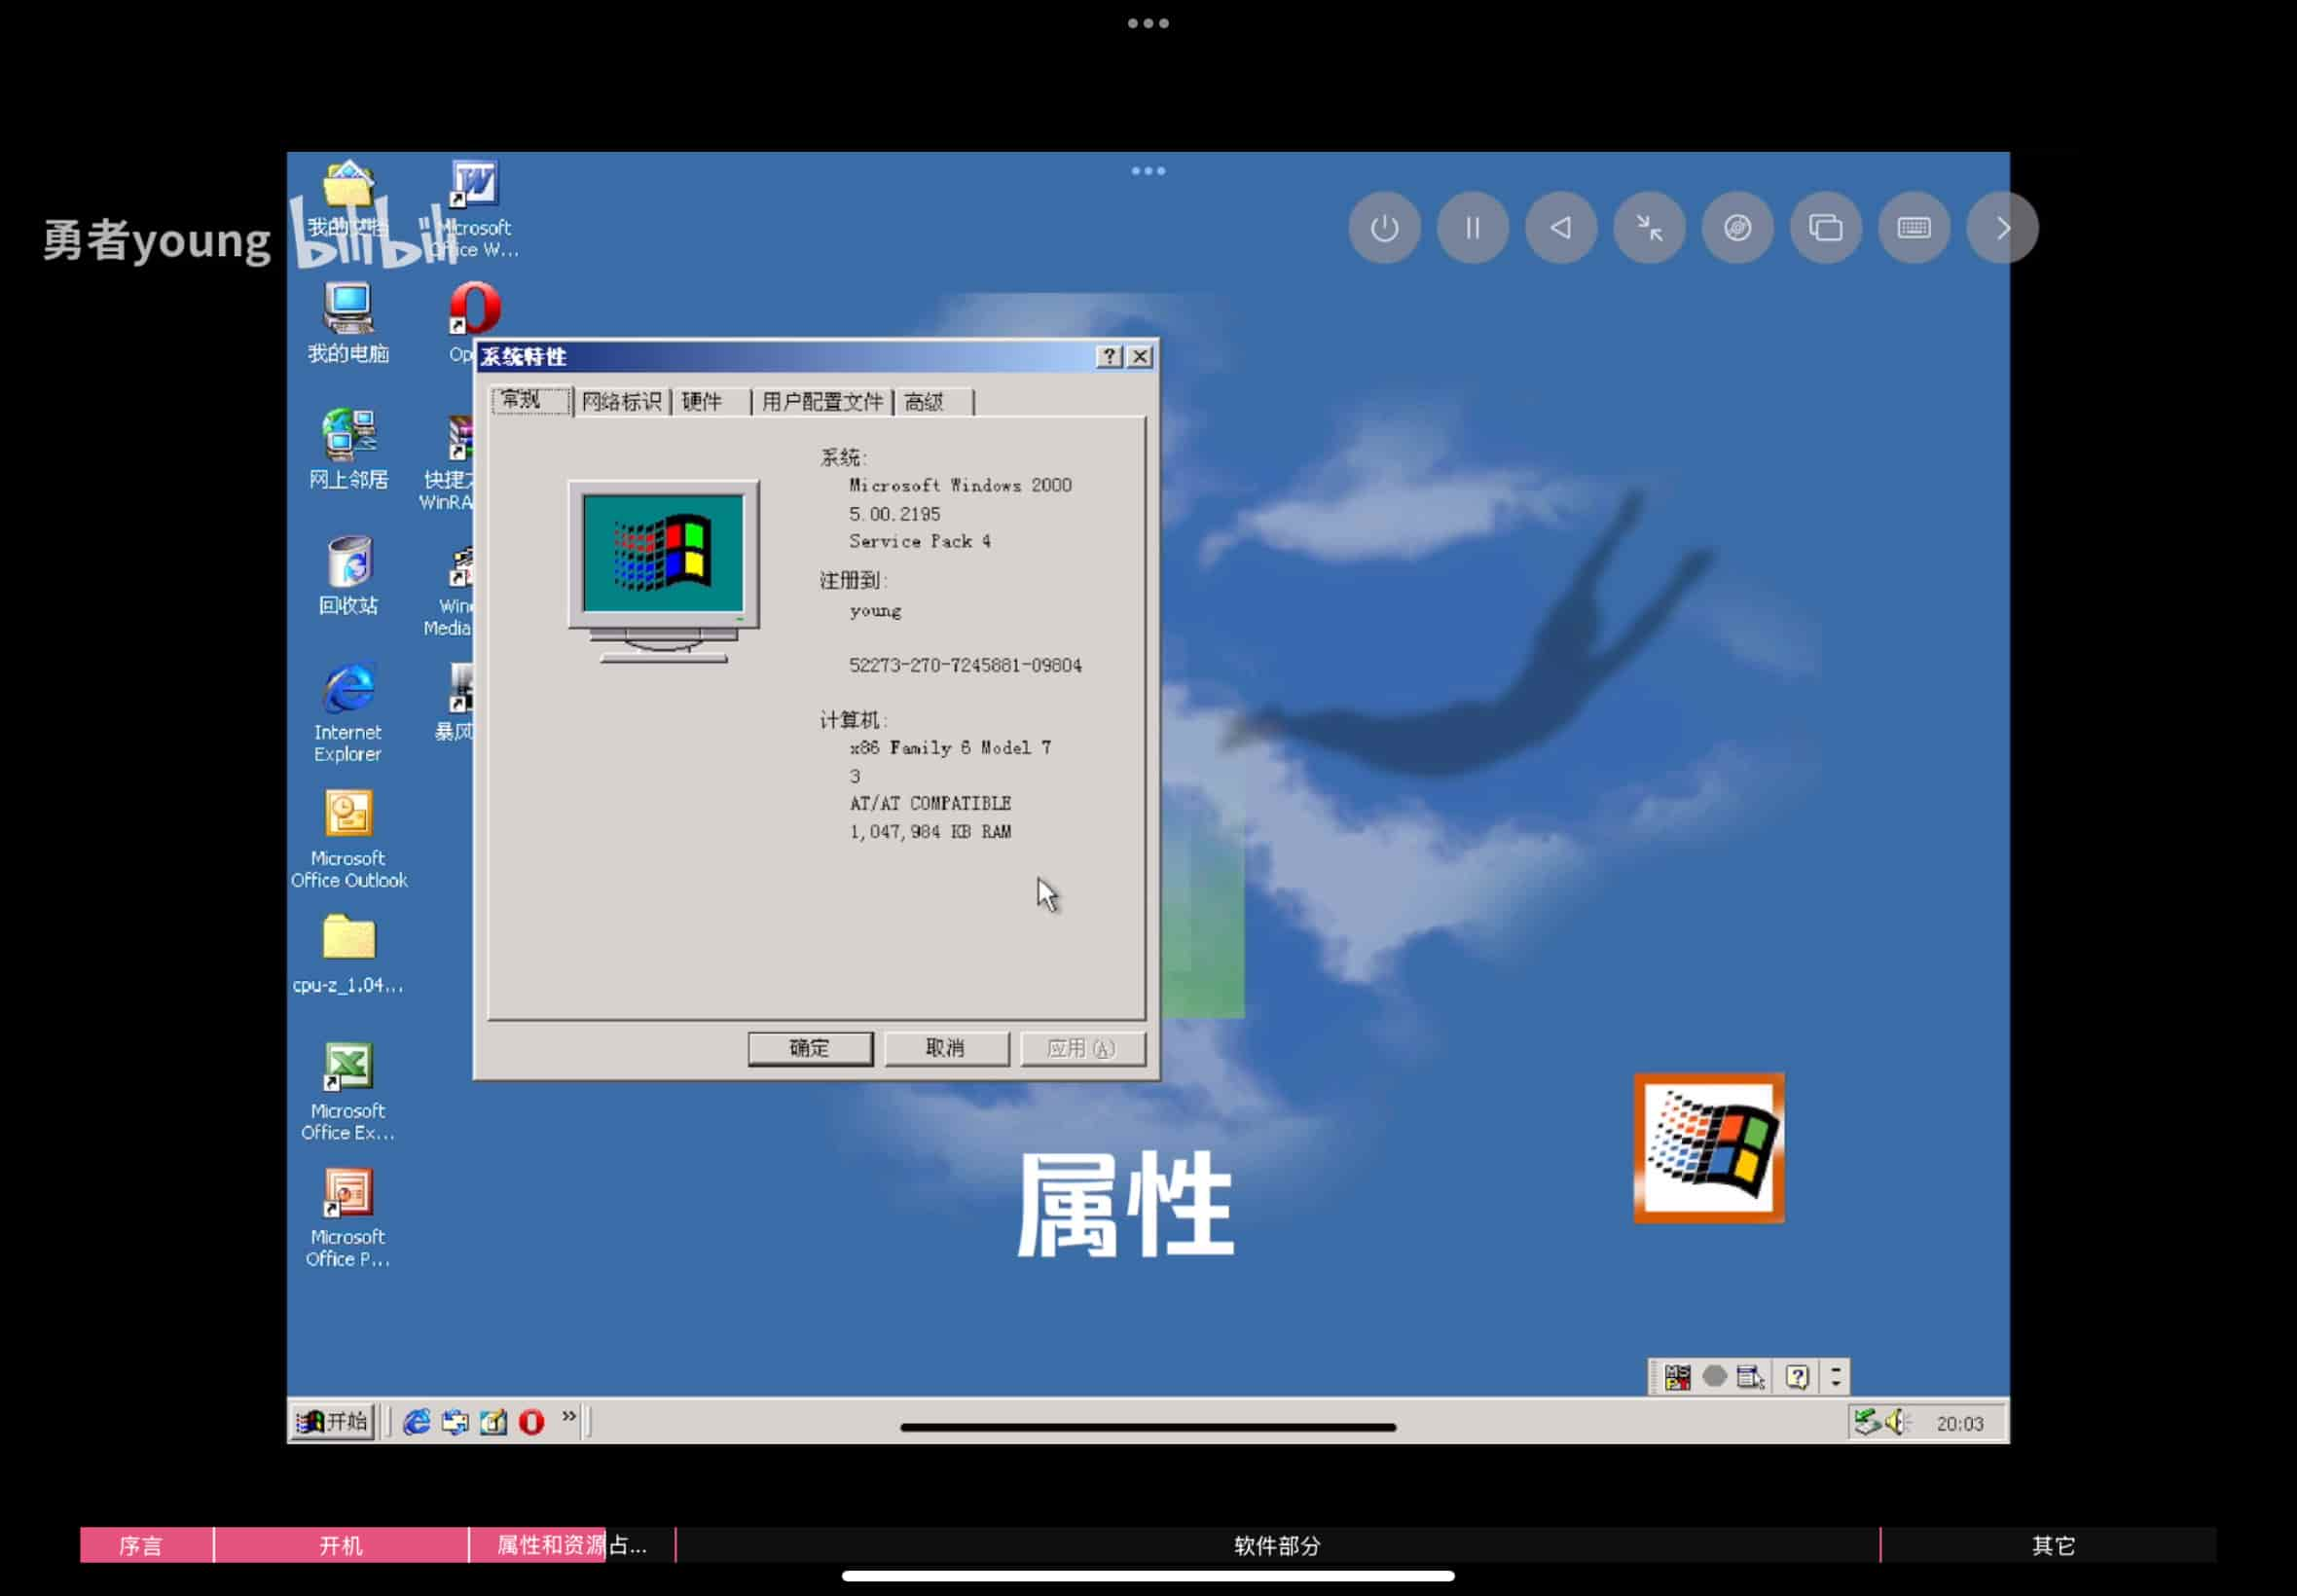This screenshot has height=1596, width=2297.
Task: Click the "AT/AT COMPATIBLE" text
Action: coord(930,803)
